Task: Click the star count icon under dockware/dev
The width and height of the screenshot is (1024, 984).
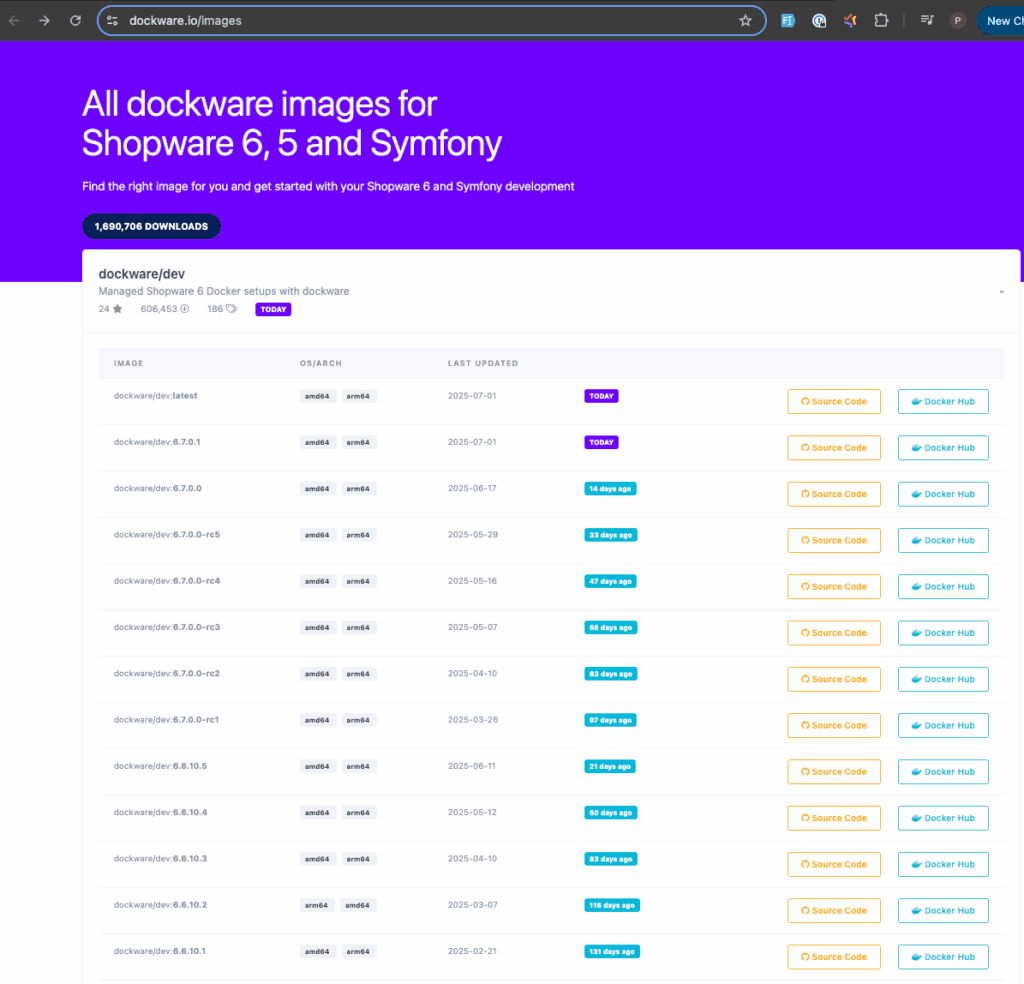Action: 117,309
